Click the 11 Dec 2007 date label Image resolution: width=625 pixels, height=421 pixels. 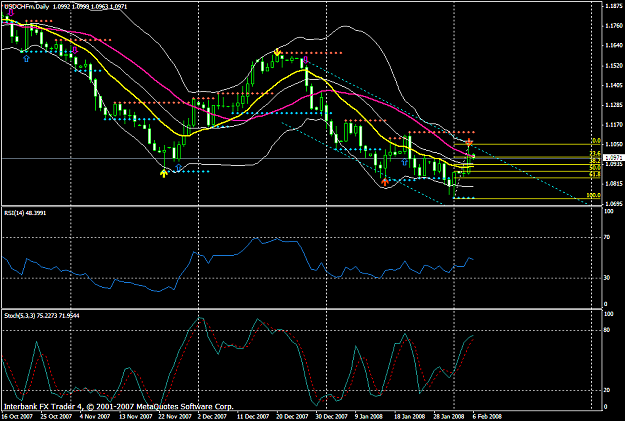pyautogui.click(x=253, y=417)
